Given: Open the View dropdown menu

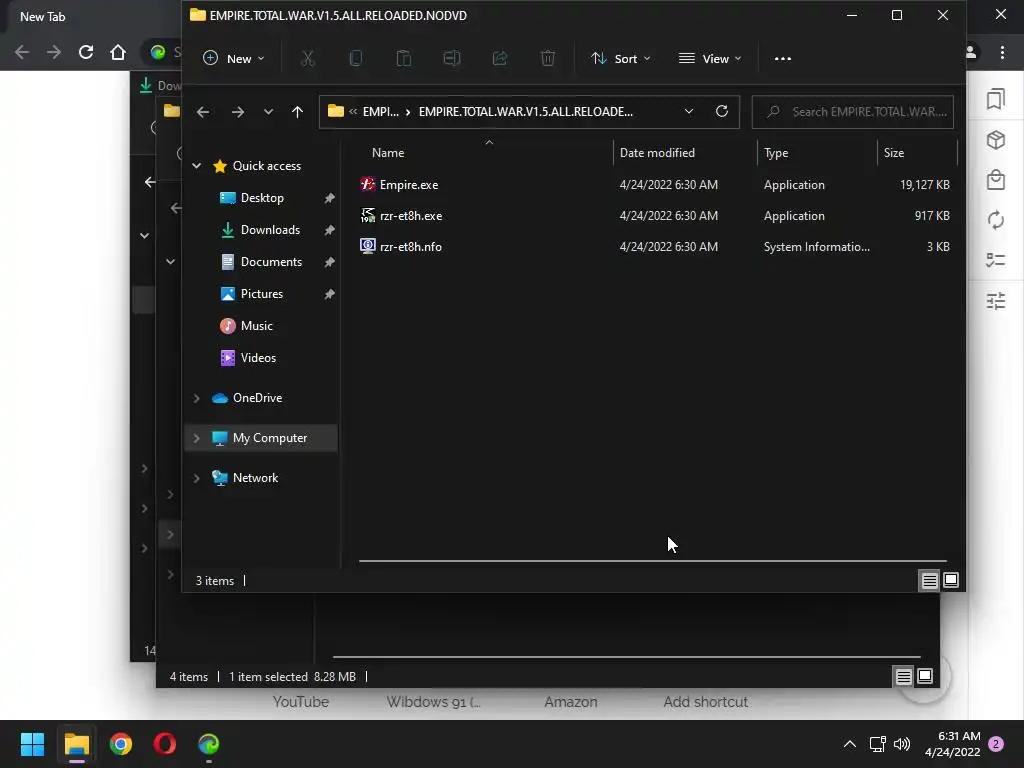Looking at the screenshot, I should pos(710,59).
